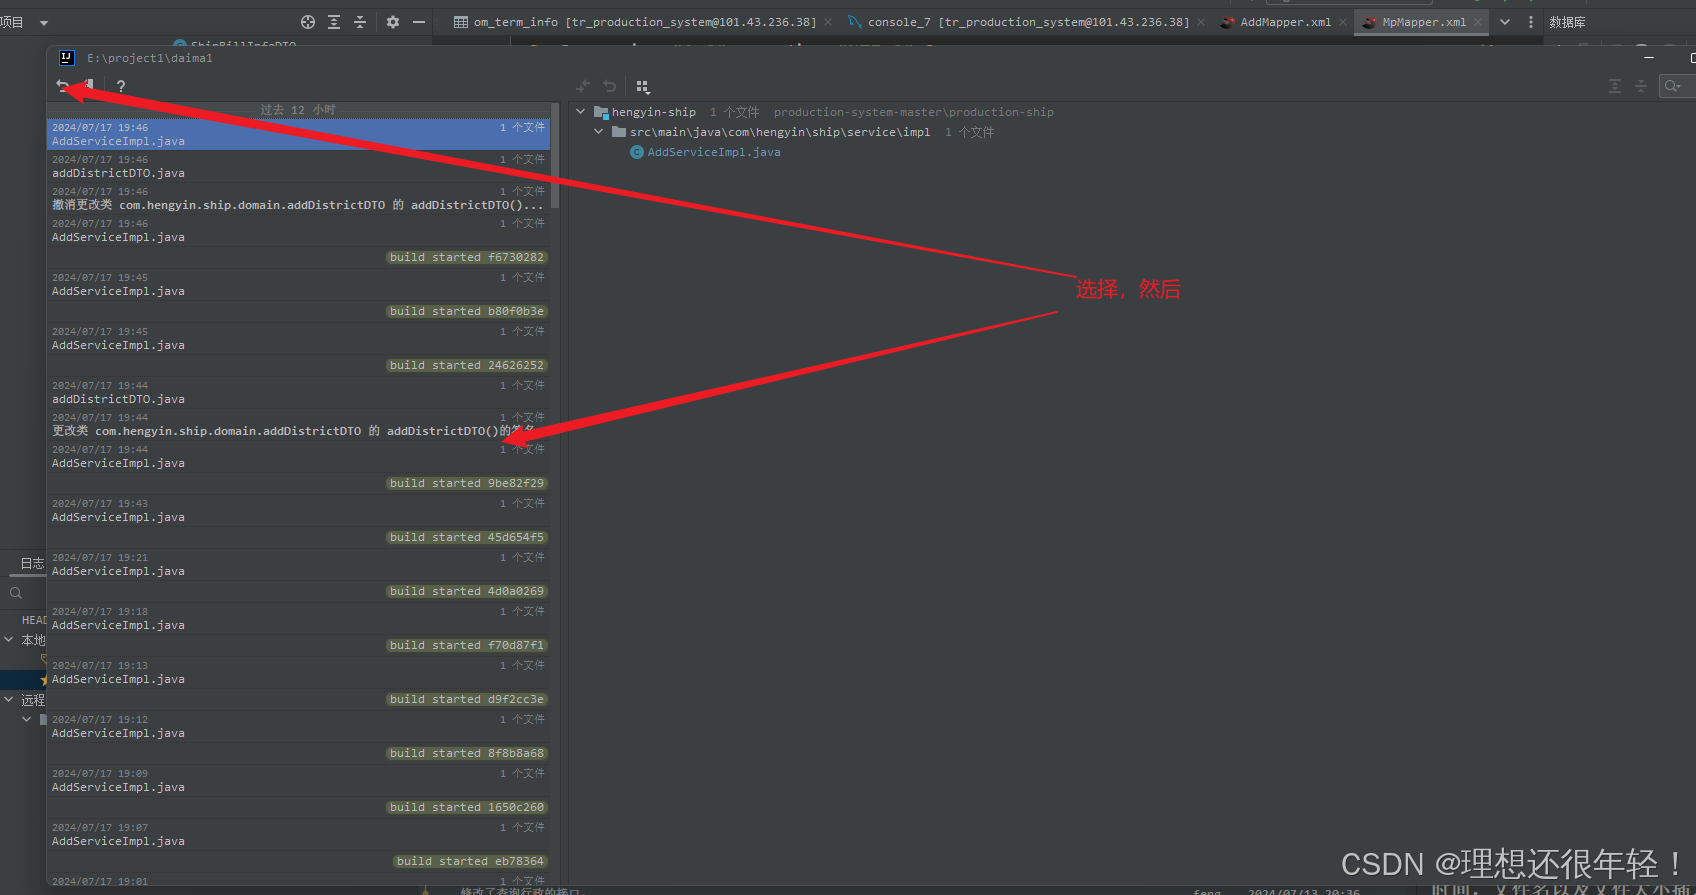1696x895 pixels.
Task: Select opened file locate icon in project panel
Action: coord(308,22)
